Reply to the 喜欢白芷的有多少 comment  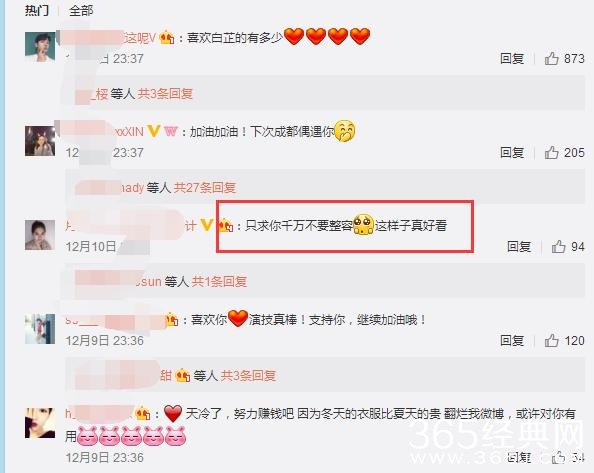512,59
